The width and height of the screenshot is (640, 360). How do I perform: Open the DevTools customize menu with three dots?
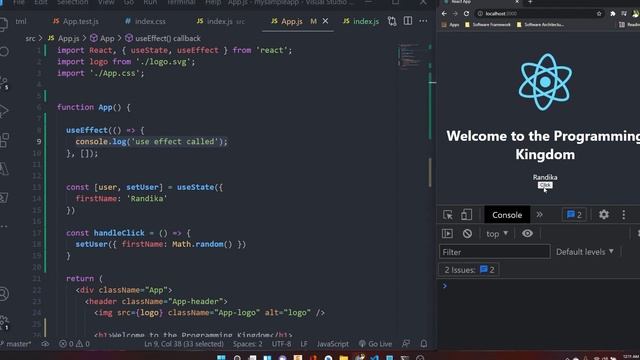623,215
